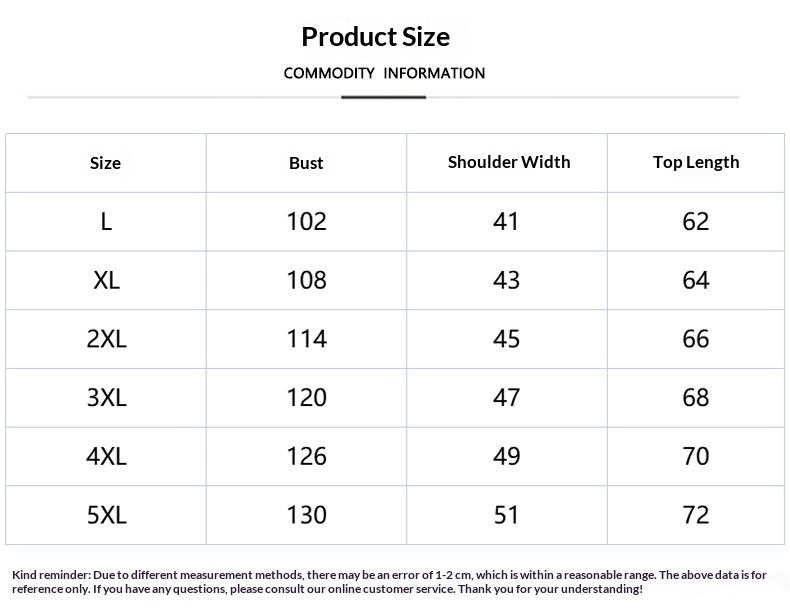
Task: Click the shoulder width value 49
Action: point(507,456)
